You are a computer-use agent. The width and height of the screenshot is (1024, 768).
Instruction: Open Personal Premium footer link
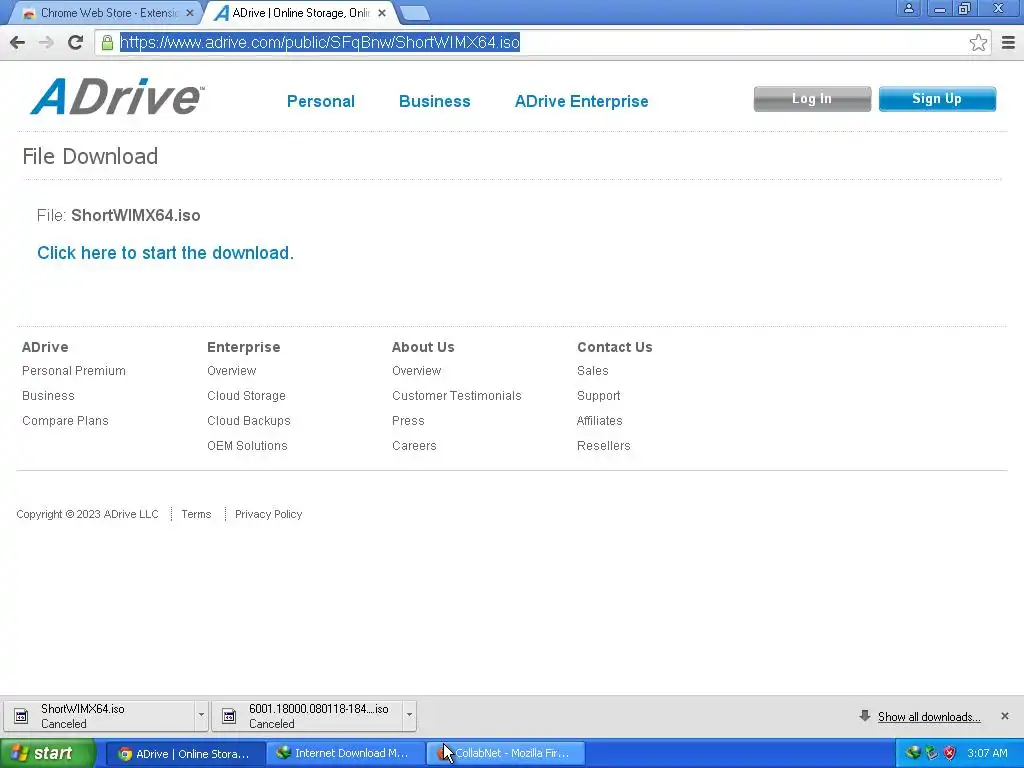pyautogui.click(x=74, y=371)
